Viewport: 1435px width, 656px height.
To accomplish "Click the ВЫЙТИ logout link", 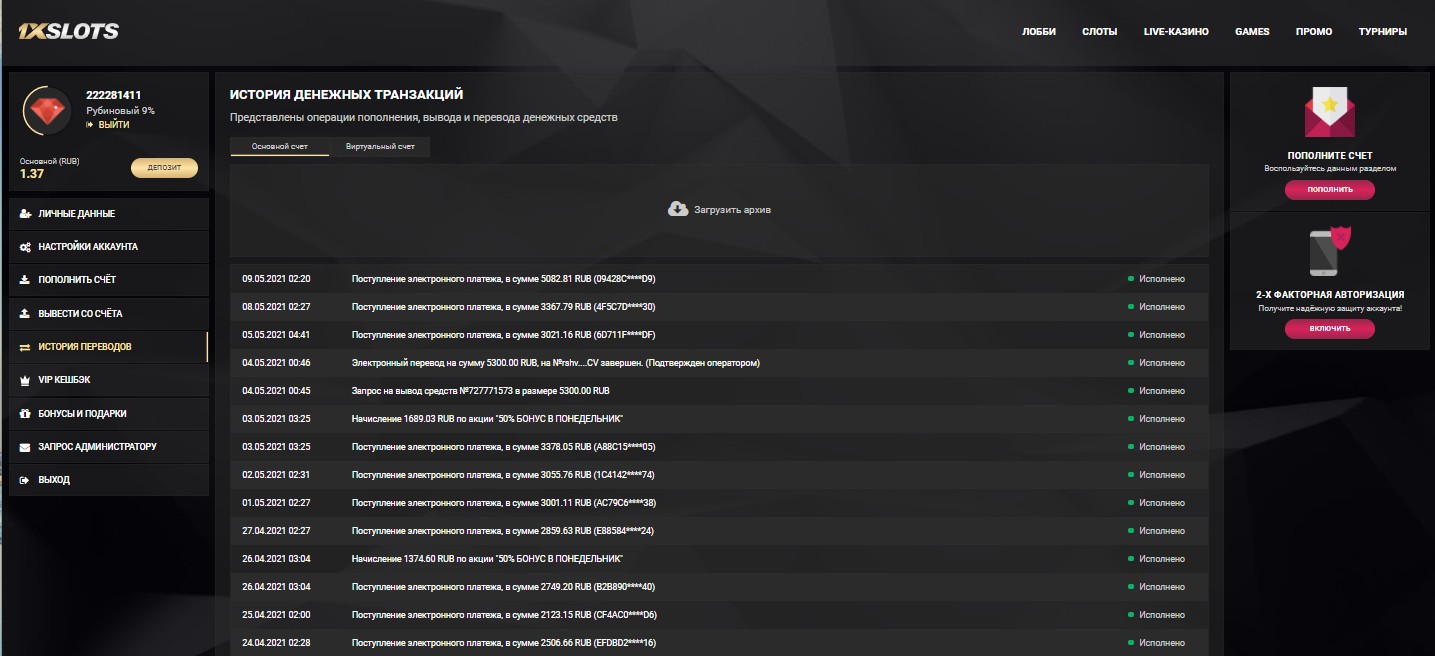I will click(113, 125).
